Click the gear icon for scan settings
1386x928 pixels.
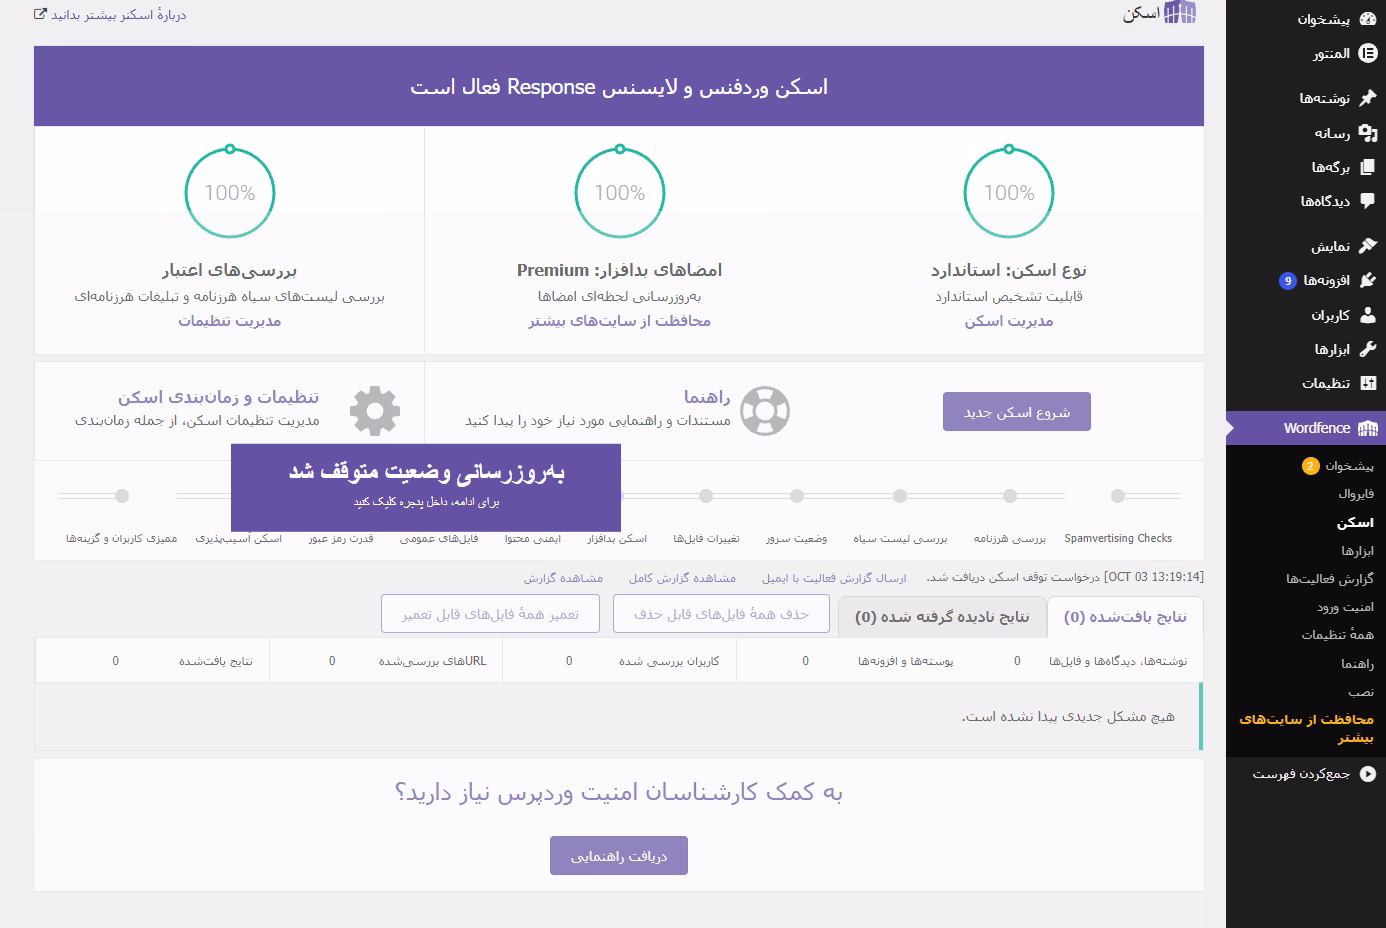click(375, 411)
